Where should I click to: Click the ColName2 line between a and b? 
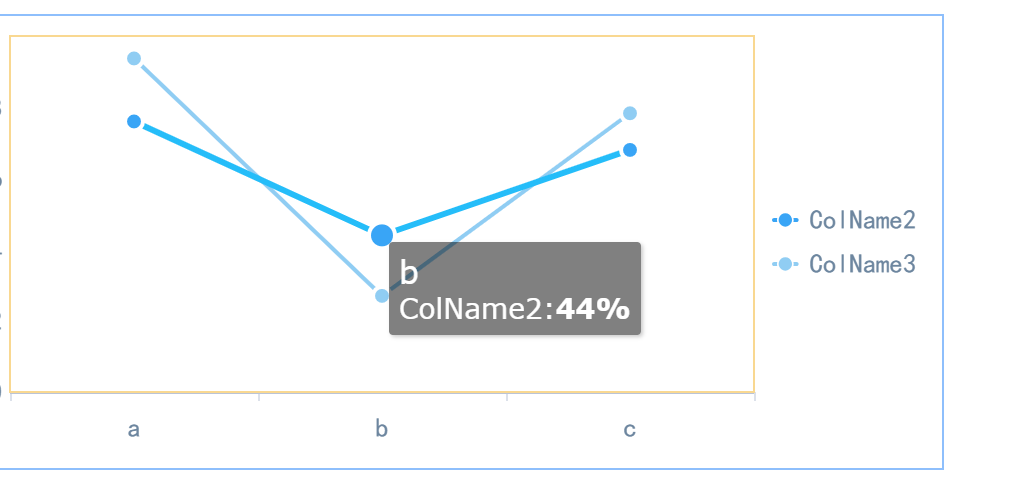pyautogui.click(x=258, y=179)
